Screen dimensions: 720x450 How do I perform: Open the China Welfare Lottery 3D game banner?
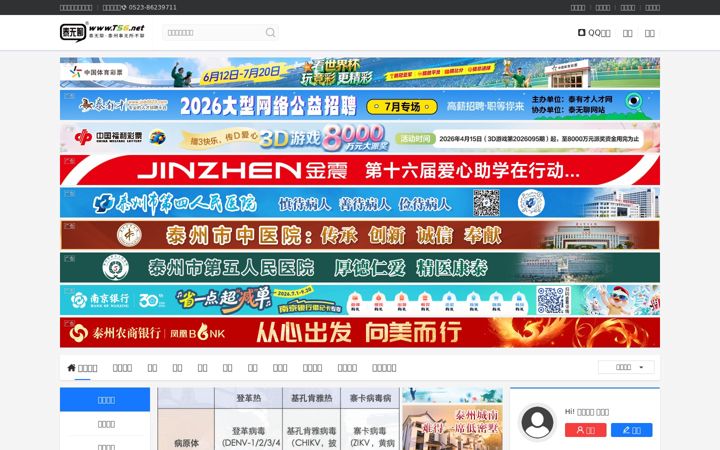360,138
